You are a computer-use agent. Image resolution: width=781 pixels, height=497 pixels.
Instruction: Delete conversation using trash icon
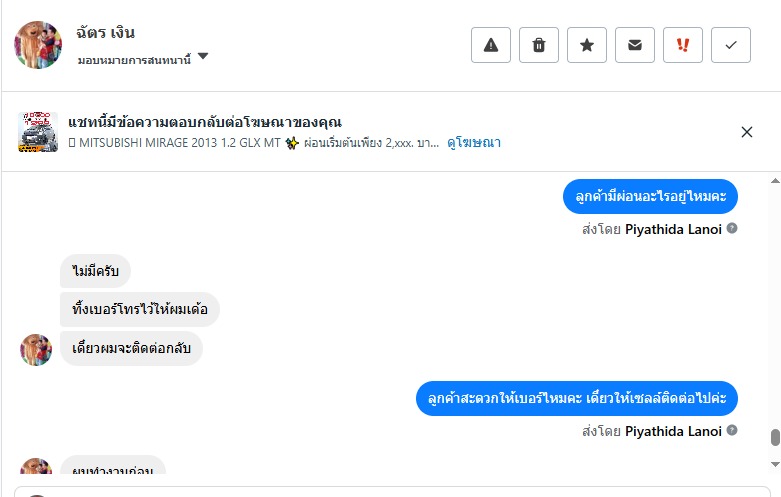539,45
